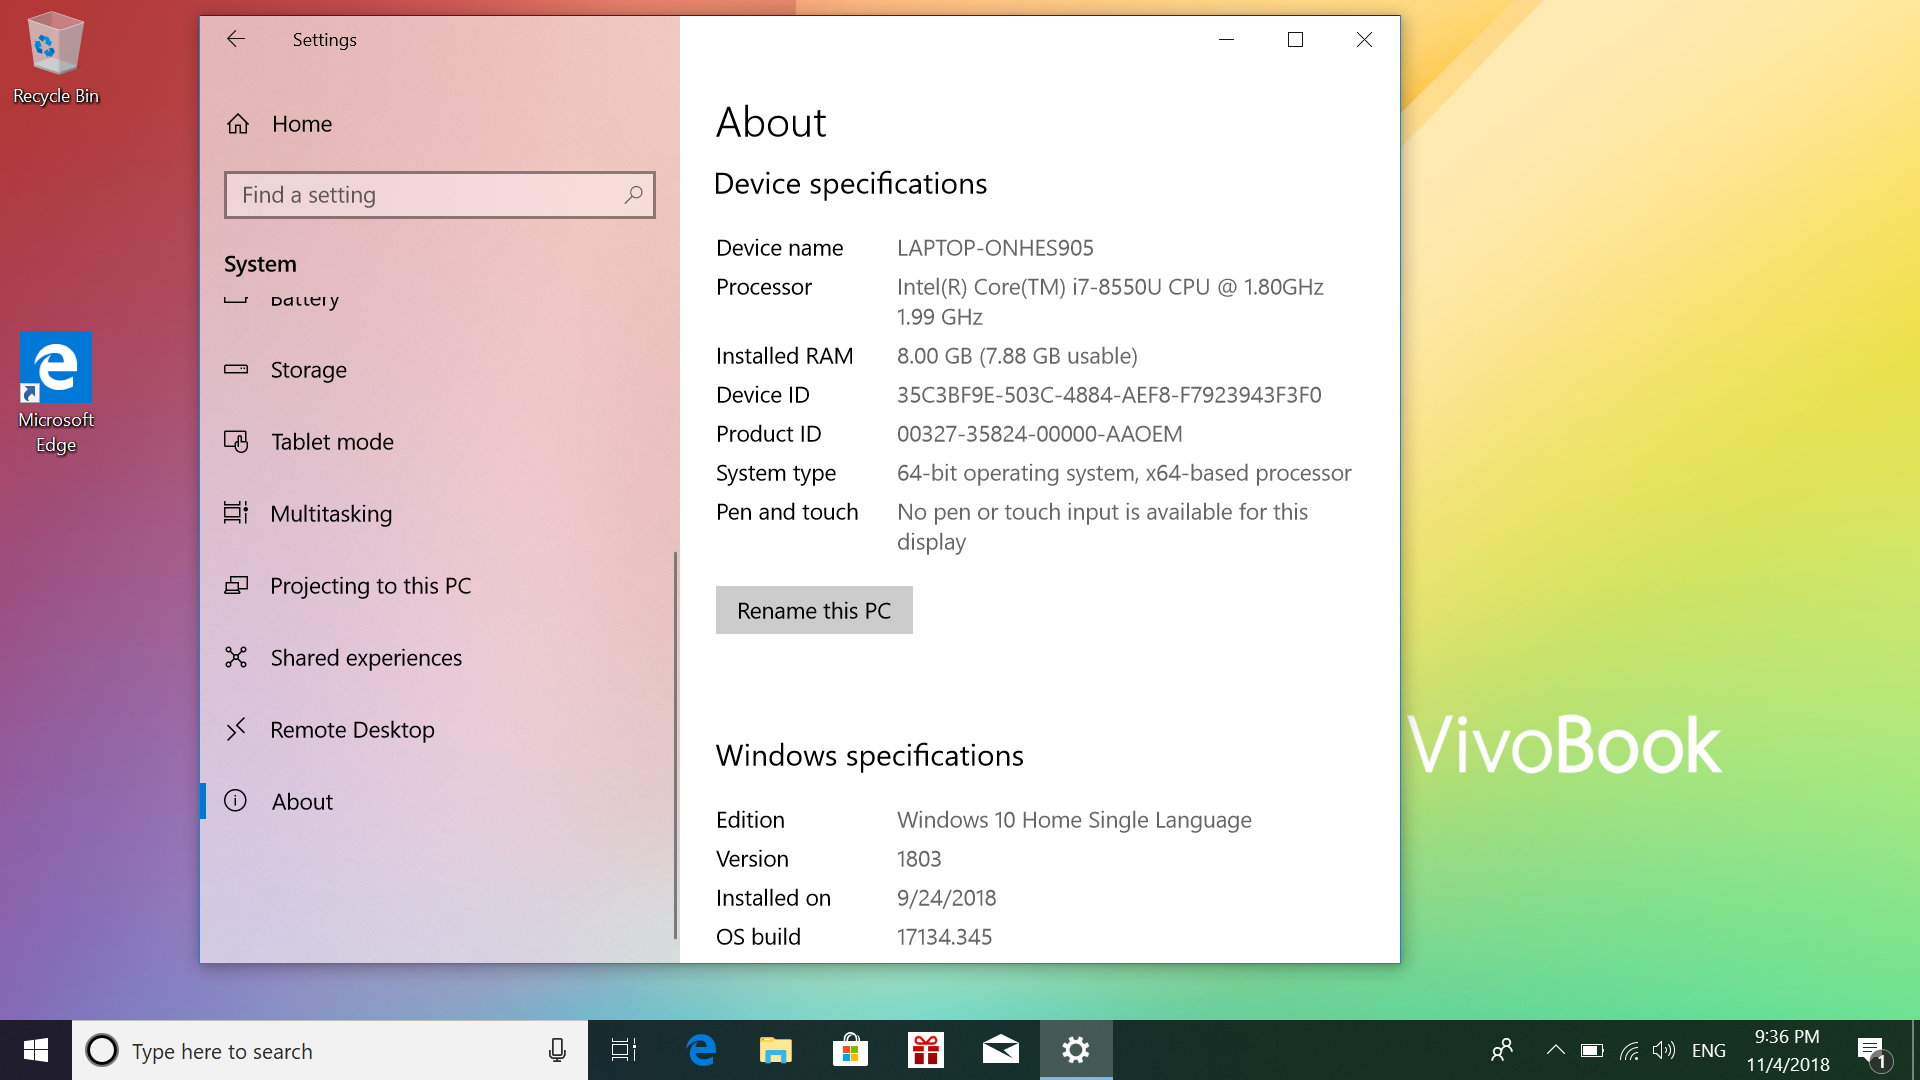Click the Shared experiences icon
Image resolution: width=1920 pixels, height=1080 pixels.
pos(236,657)
